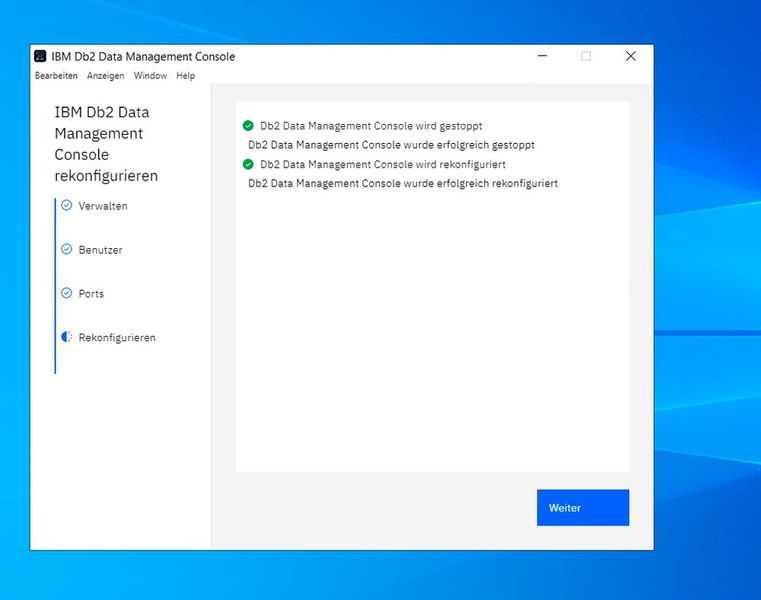Image resolution: width=761 pixels, height=600 pixels.
Task: Click the disabled maximize window button
Action: click(x=586, y=56)
